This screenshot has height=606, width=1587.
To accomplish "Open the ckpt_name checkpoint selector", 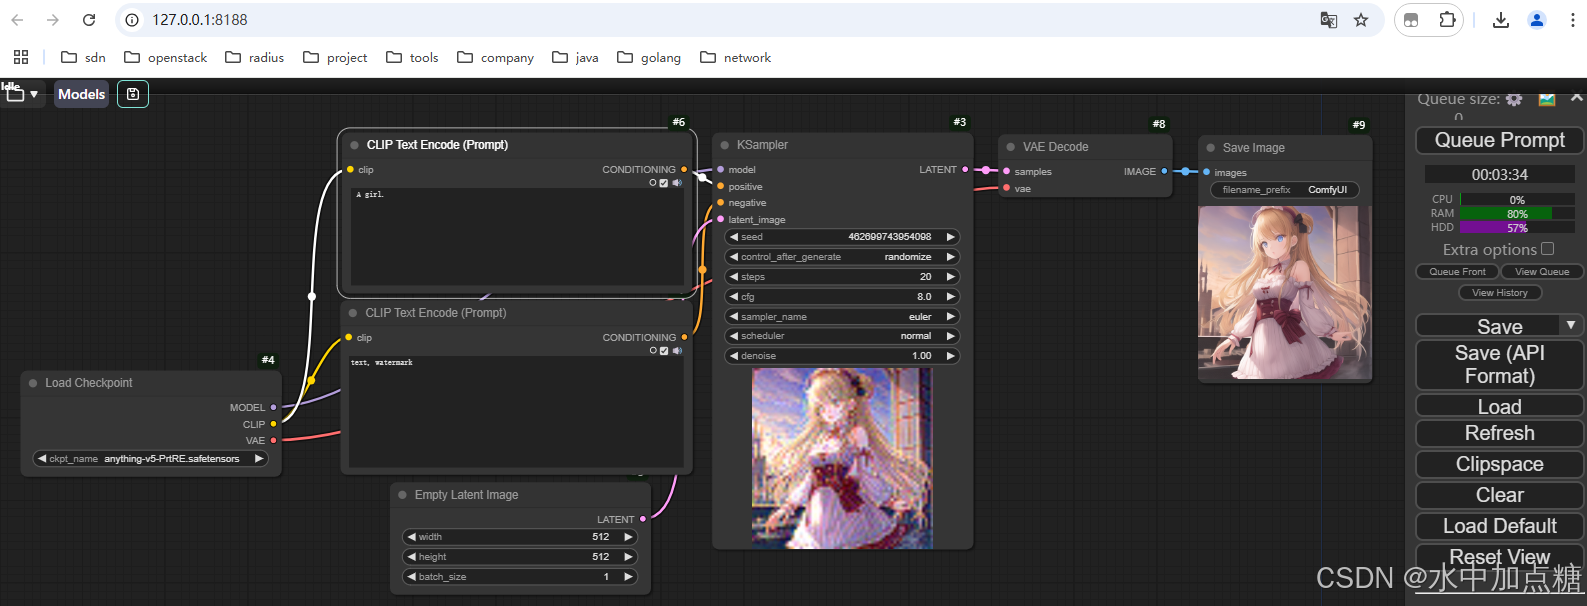I will (151, 459).
